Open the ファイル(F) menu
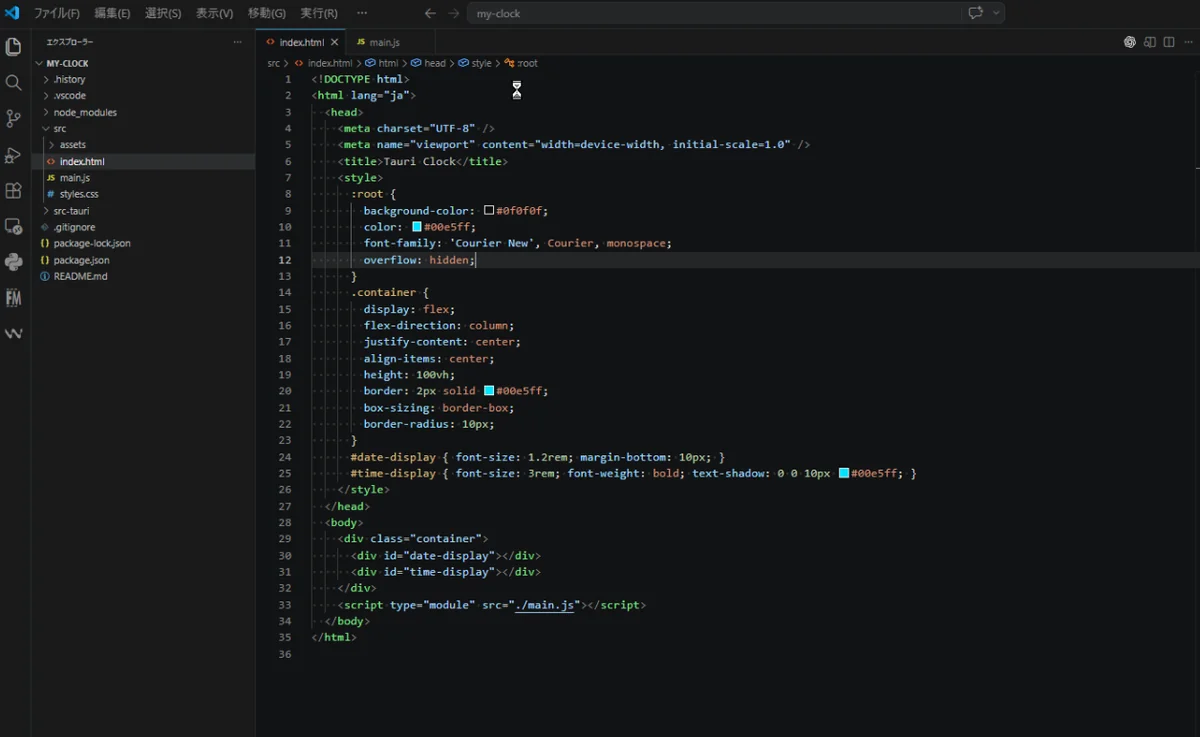1200x737 pixels. click(x=57, y=13)
